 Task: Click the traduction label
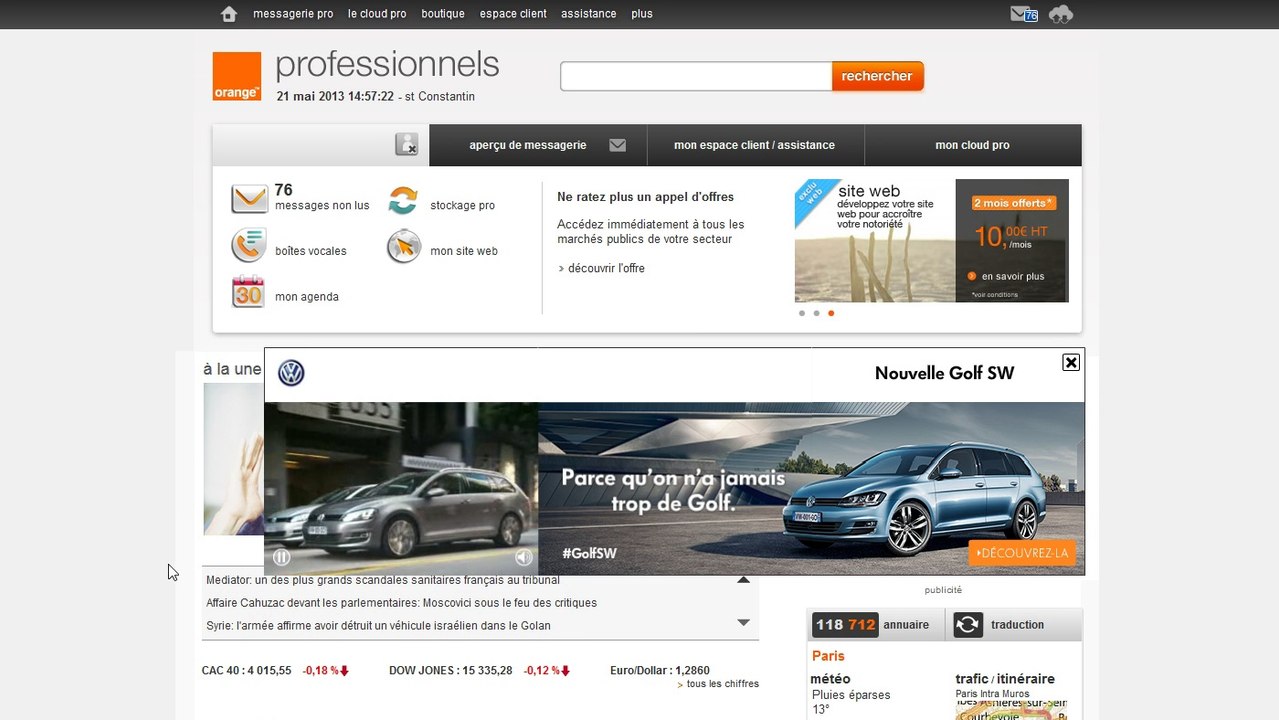(x=1017, y=625)
